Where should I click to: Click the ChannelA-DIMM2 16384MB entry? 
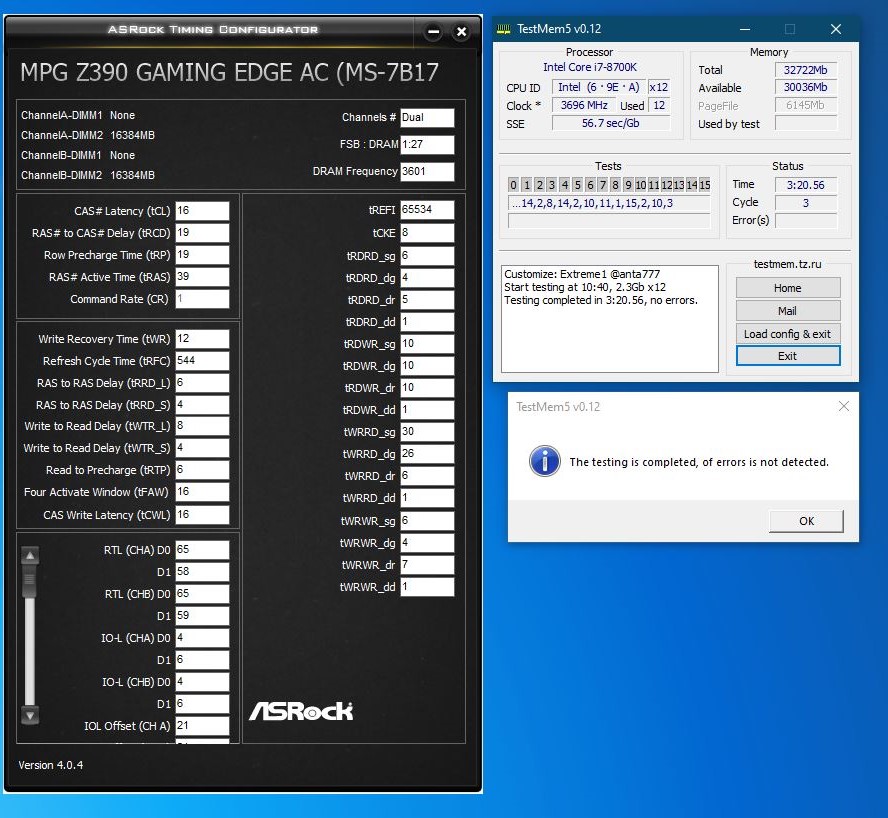(88, 135)
